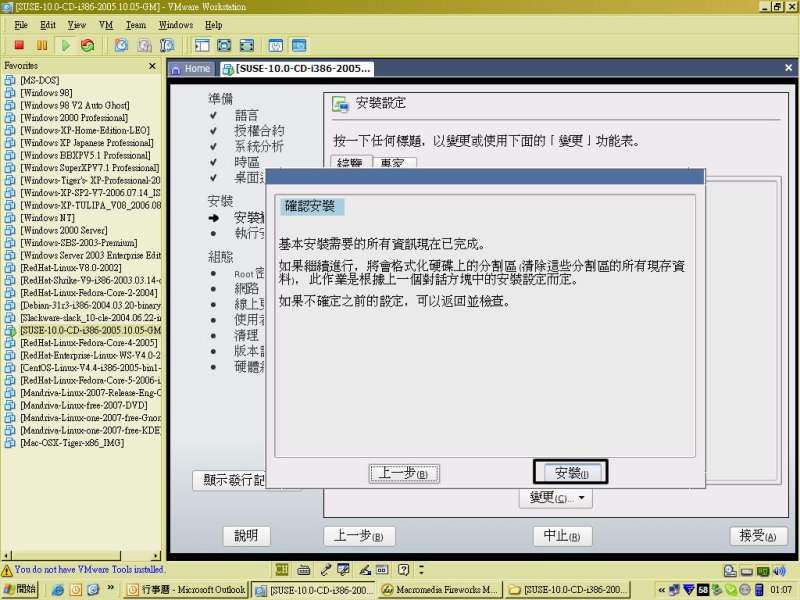The image size is (800, 600).
Task: Click the Take Snapshot toolbar icon
Action: [x=121, y=45]
